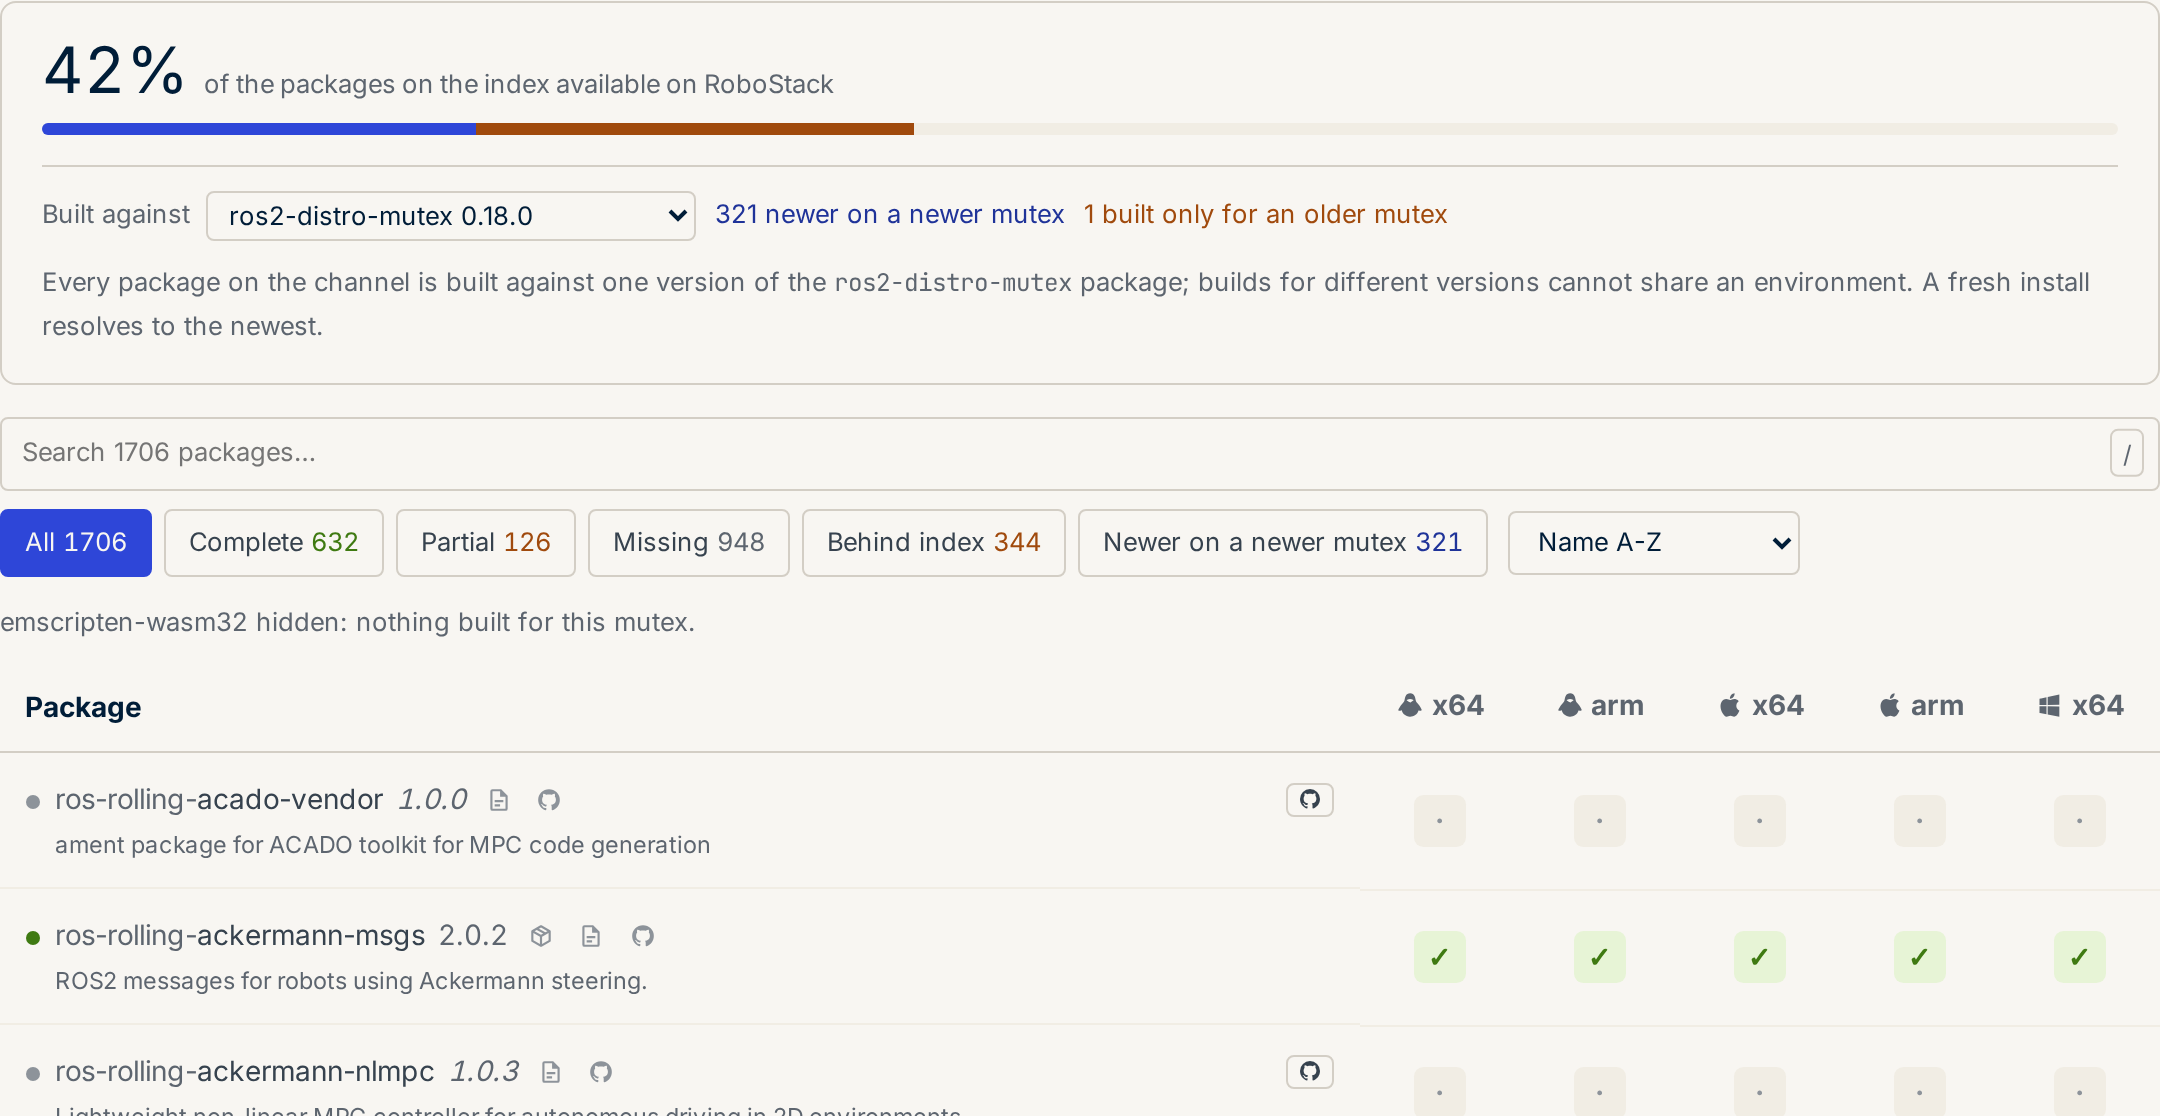Open the documentation icon for ros-rolling-acado-vendor
The height and width of the screenshot is (1116, 2160).
pos(499,800)
